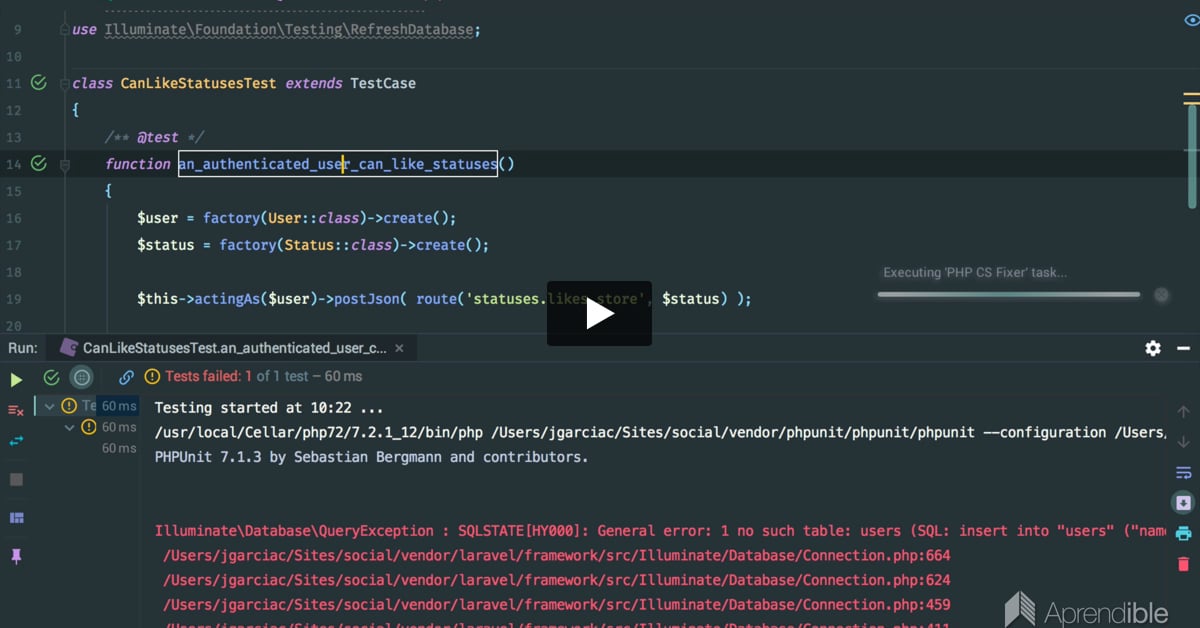Toggle Show Passed tests checkmark filter
This screenshot has width=1200, height=628.
coord(51,377)
